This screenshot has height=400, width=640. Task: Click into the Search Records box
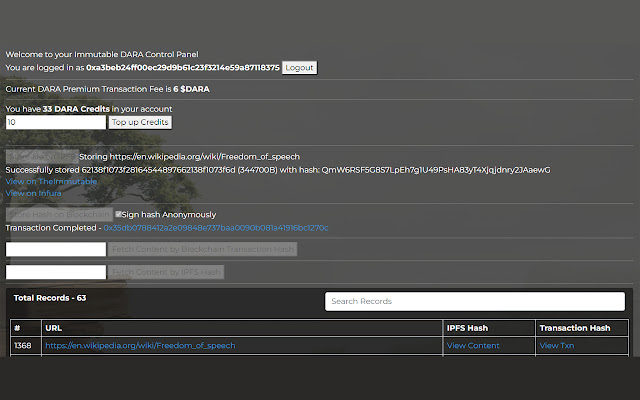click(475, 301)
